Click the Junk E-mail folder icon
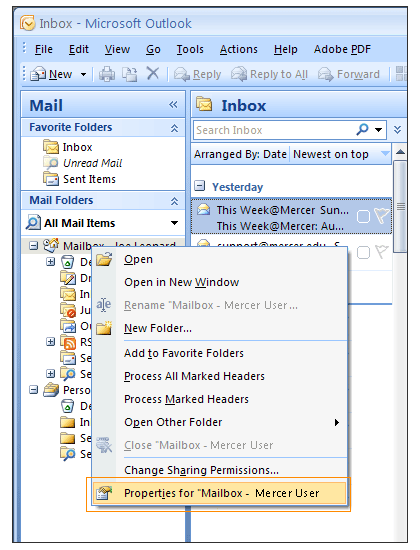 (x=68, y=310)
